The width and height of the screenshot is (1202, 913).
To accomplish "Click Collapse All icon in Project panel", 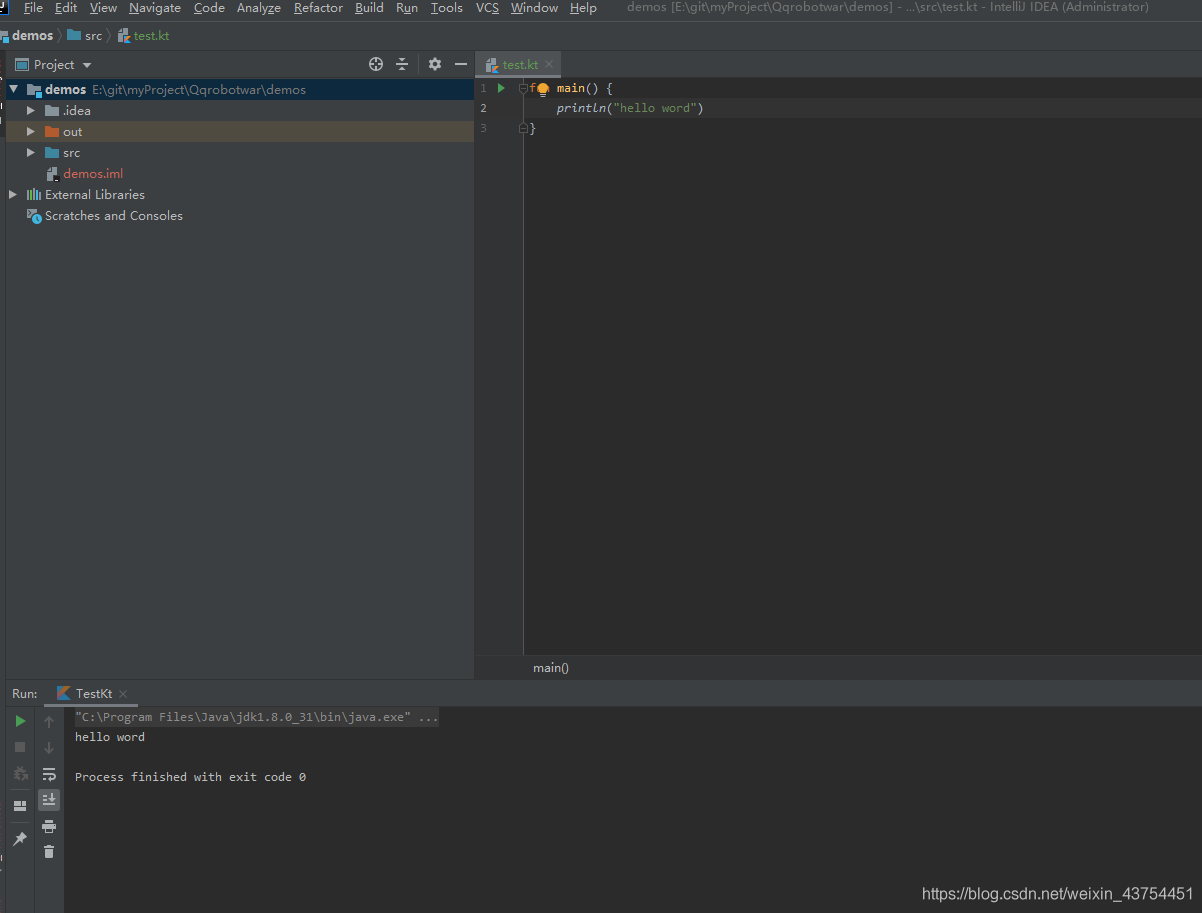I will pyautogui.click(x=402, y=64).
